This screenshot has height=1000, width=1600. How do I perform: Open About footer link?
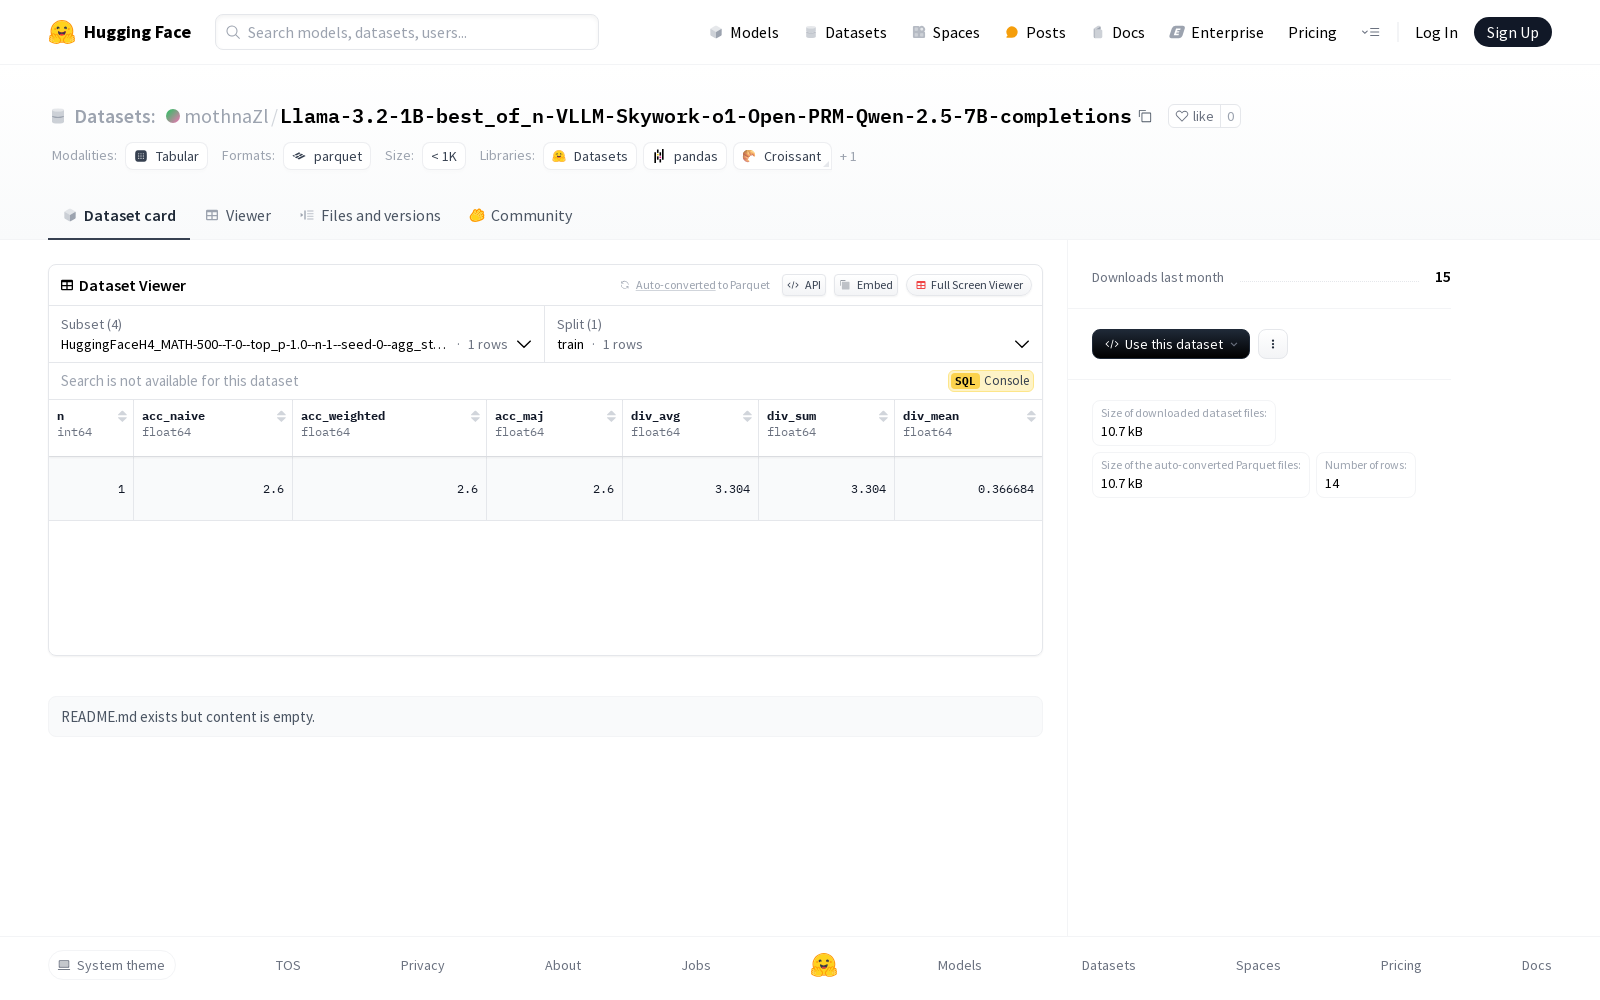563,965
